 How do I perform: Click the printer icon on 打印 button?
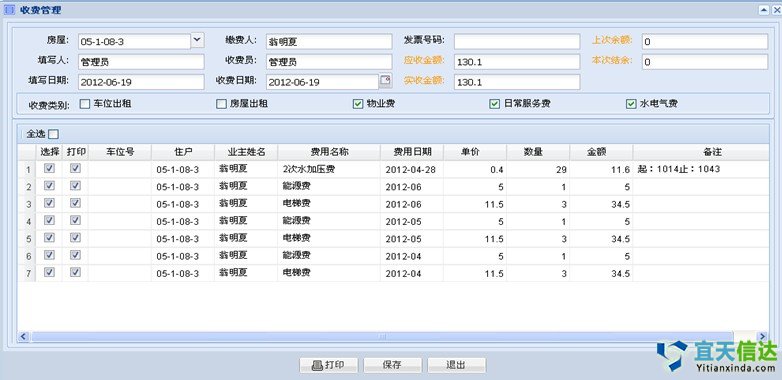click(317, 365)
